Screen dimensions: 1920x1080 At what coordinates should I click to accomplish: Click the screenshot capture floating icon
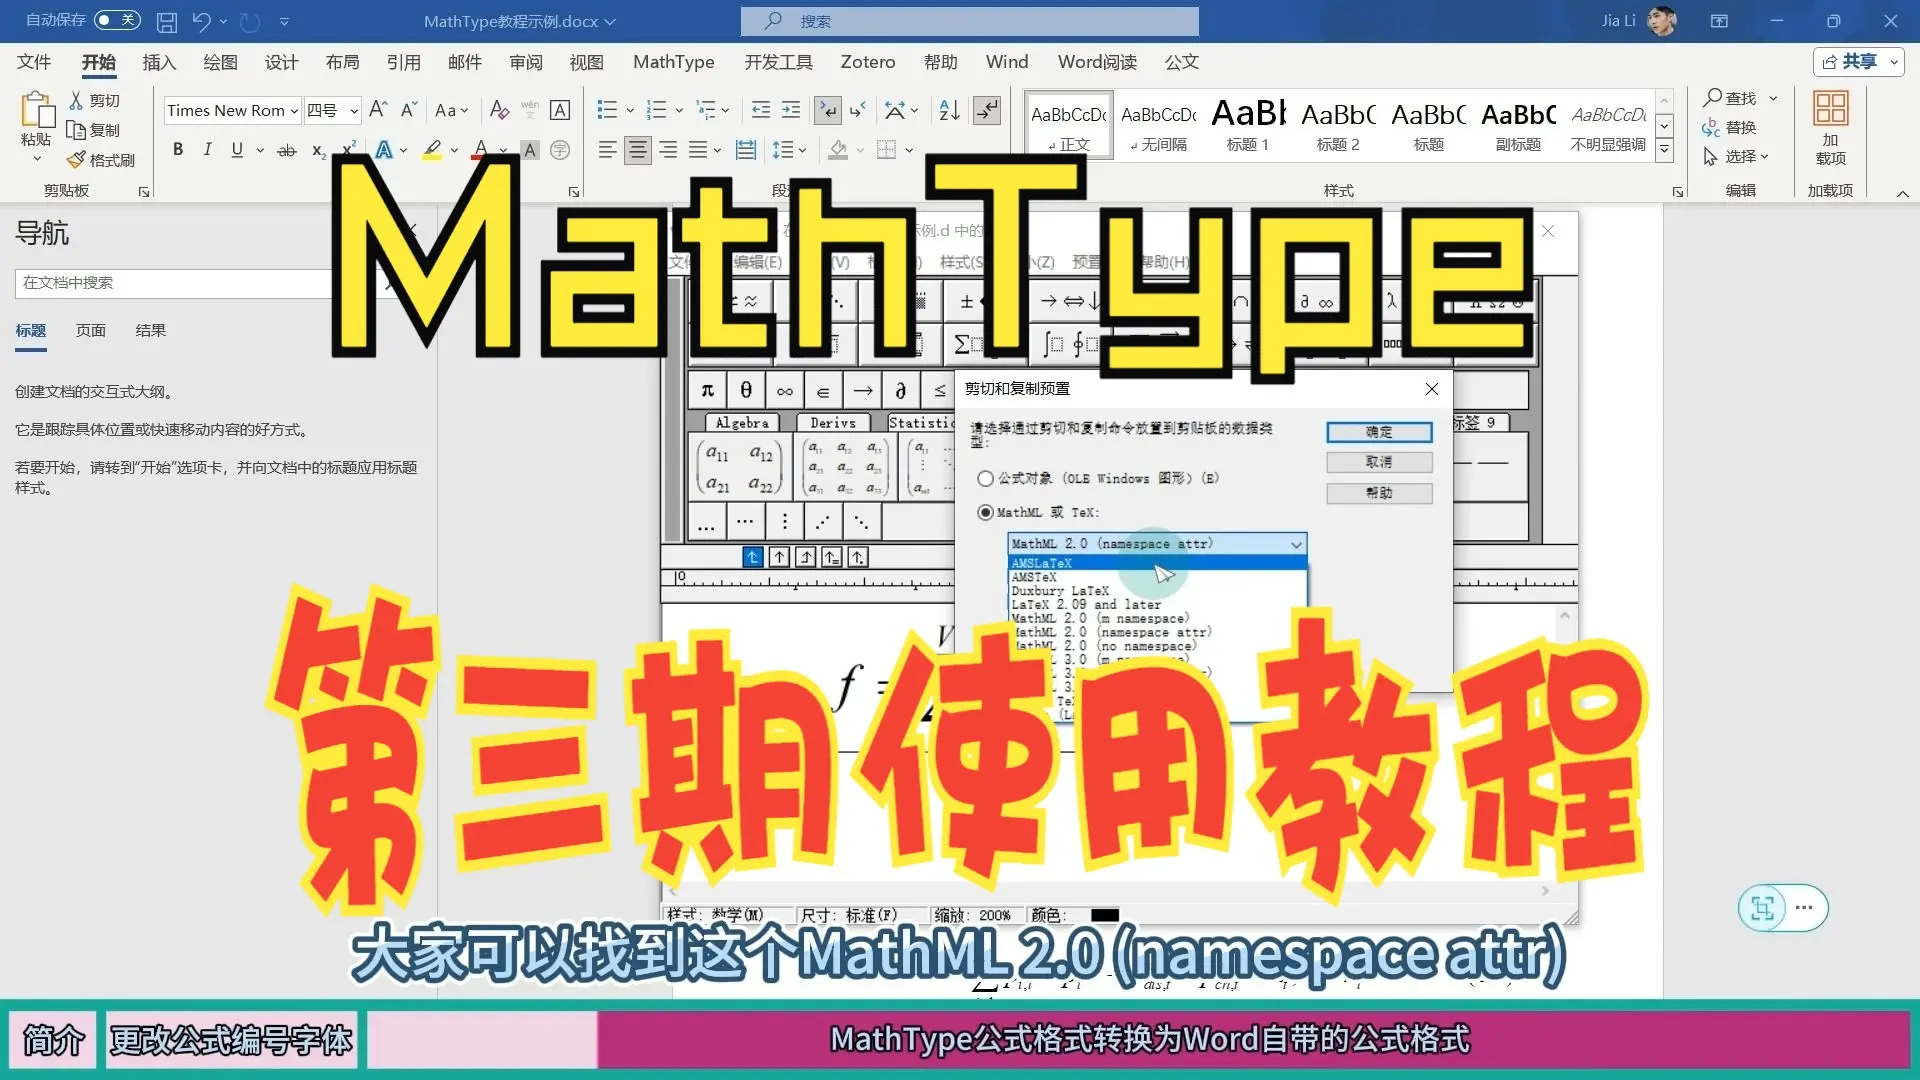[1762, 908]
